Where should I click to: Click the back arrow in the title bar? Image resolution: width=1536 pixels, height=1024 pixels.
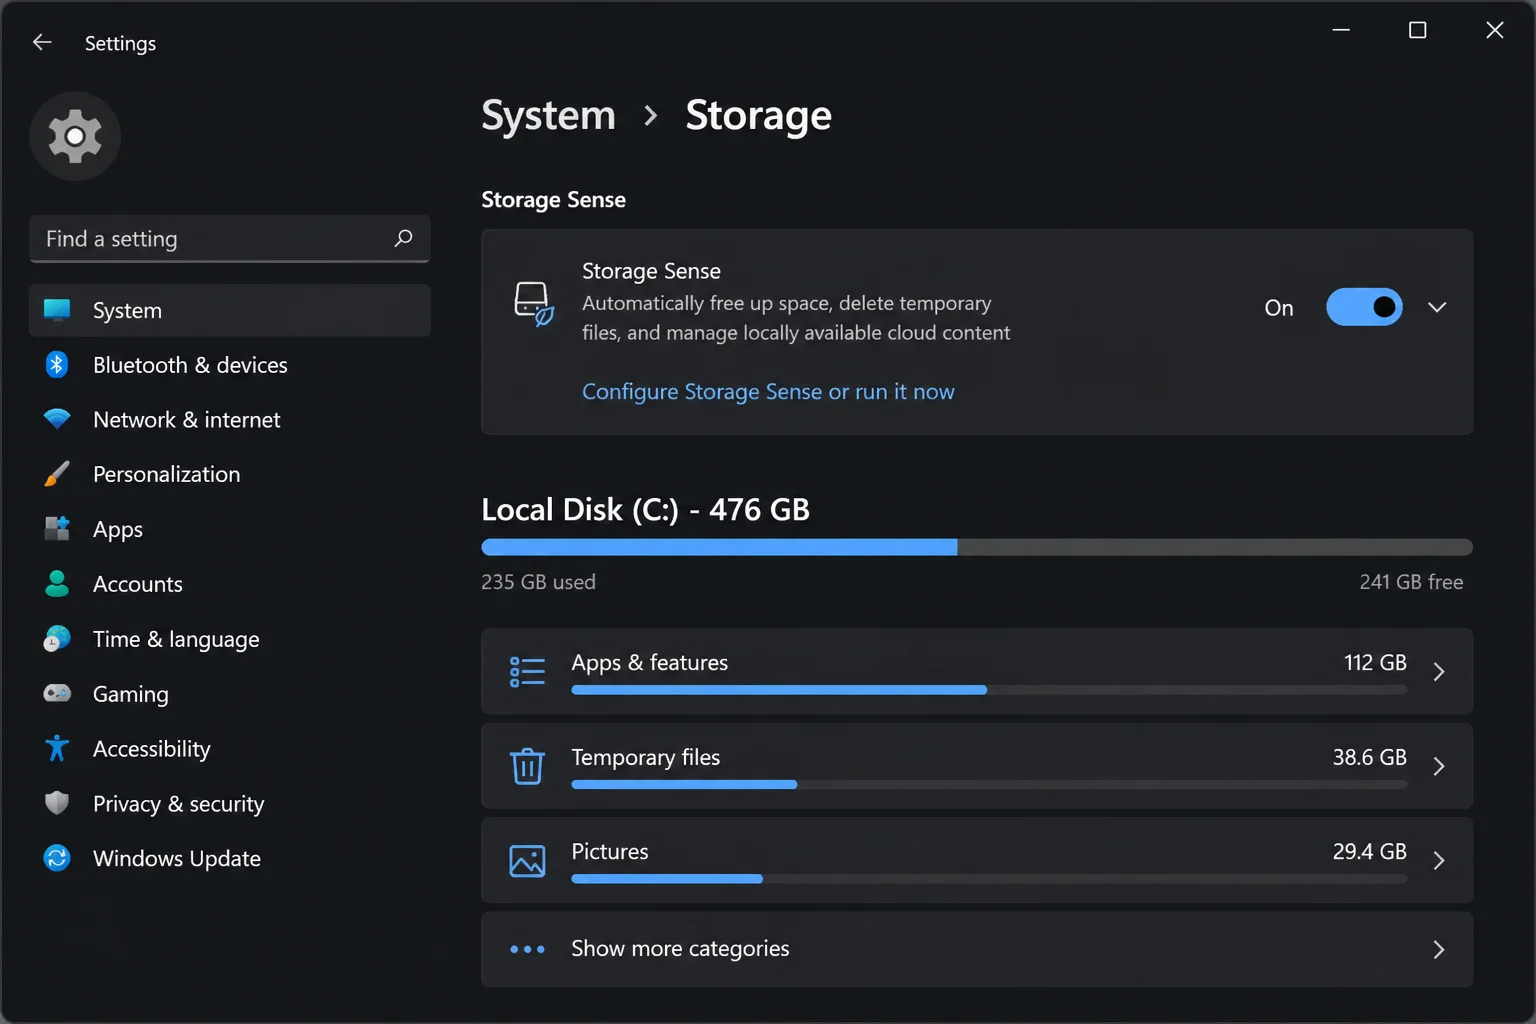42,42
